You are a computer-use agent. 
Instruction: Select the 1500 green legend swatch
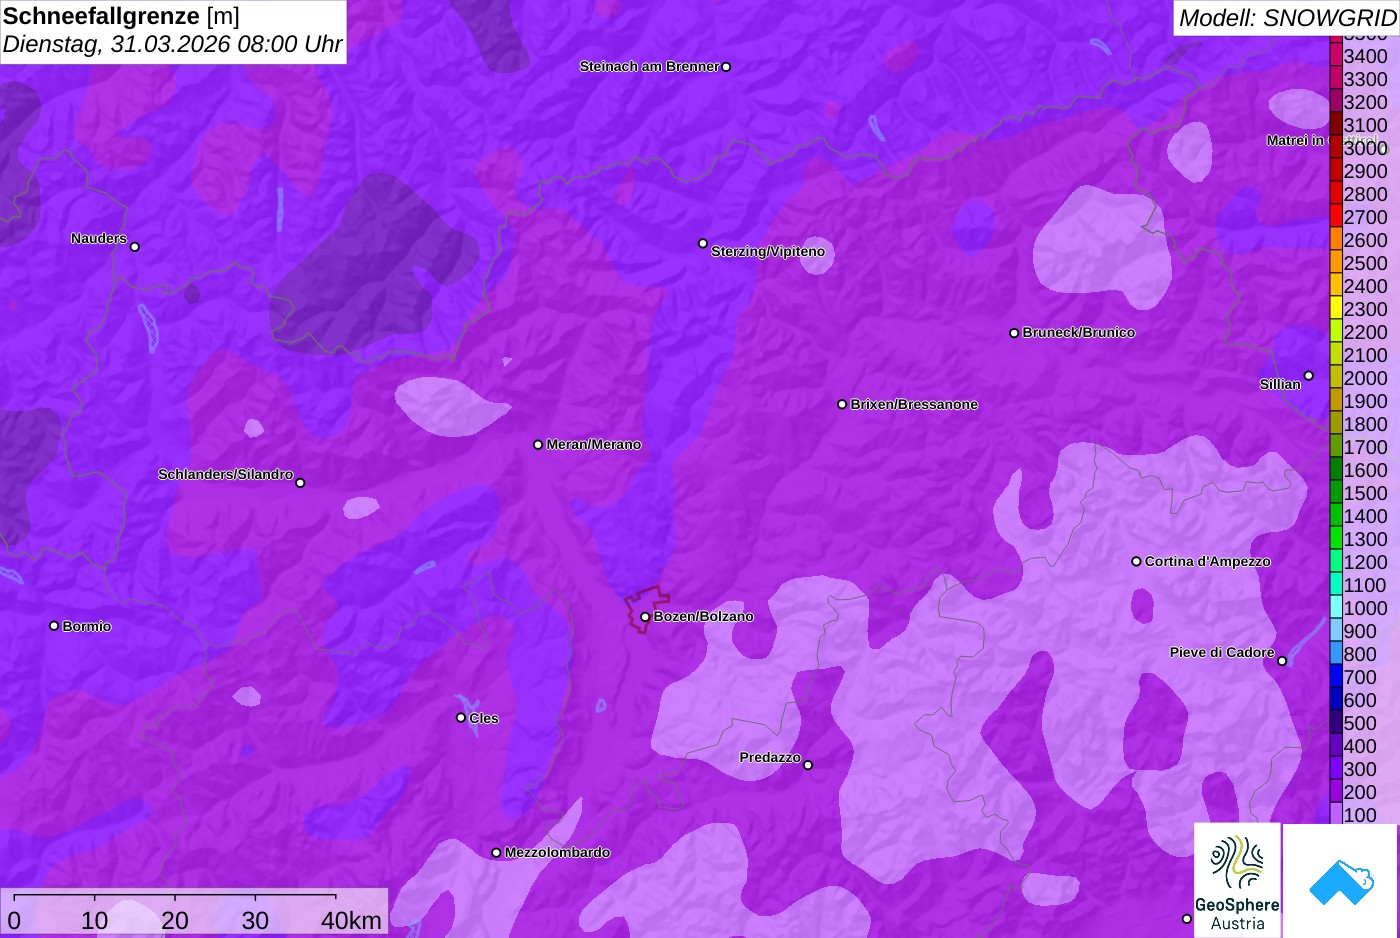tap(1336, 491)
